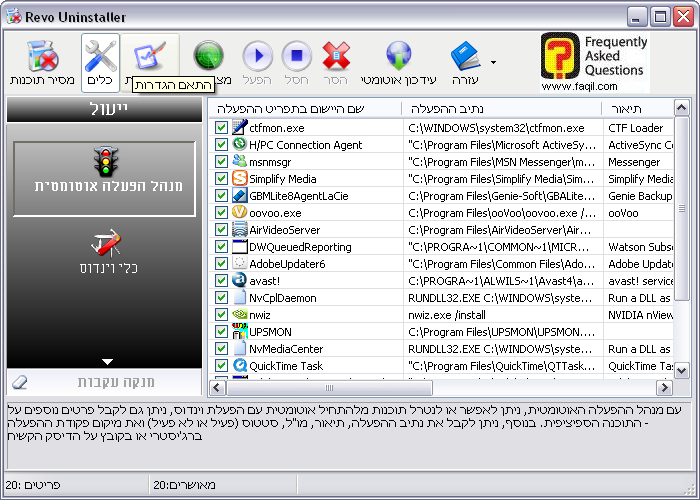Toggle the Simplify Media checkbox
The image size is (700, 500).
(221, 179)
